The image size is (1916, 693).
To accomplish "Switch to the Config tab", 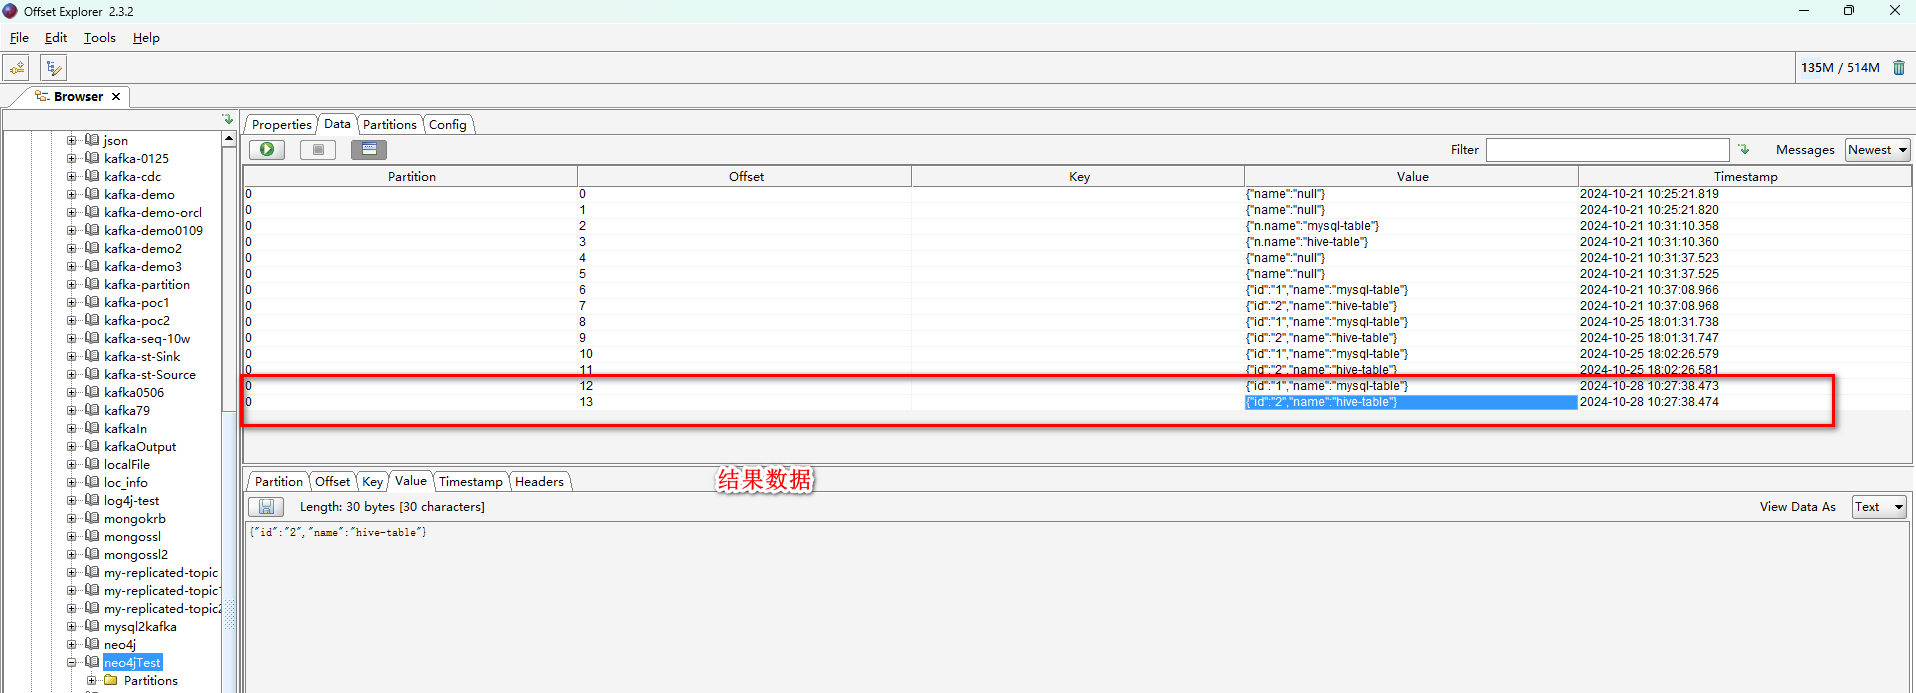I will click(x=448, y=125).
